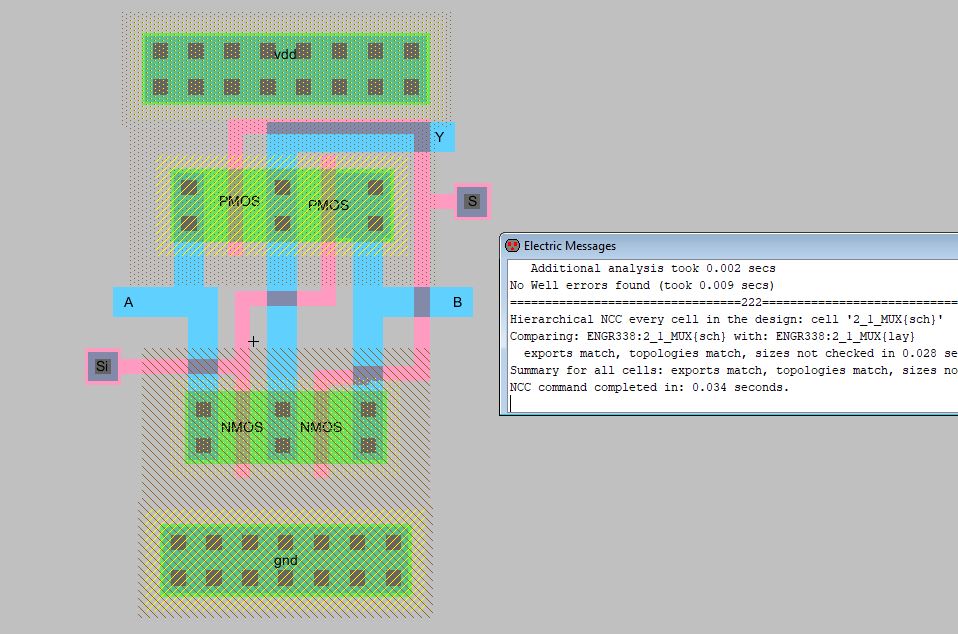
Task: Select the right PMOS transistor
Action: click(328, 205)
